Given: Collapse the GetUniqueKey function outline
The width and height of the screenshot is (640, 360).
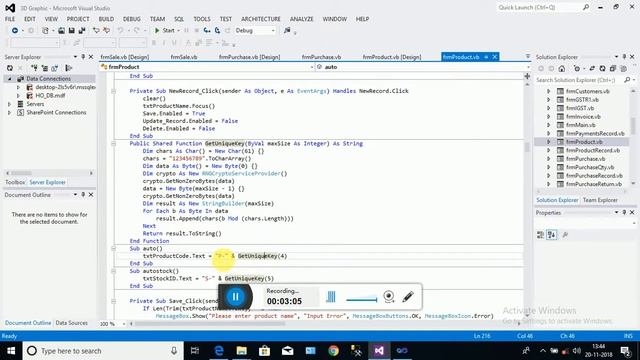Looking at the screenshot, I should click(x=113, y=144).
